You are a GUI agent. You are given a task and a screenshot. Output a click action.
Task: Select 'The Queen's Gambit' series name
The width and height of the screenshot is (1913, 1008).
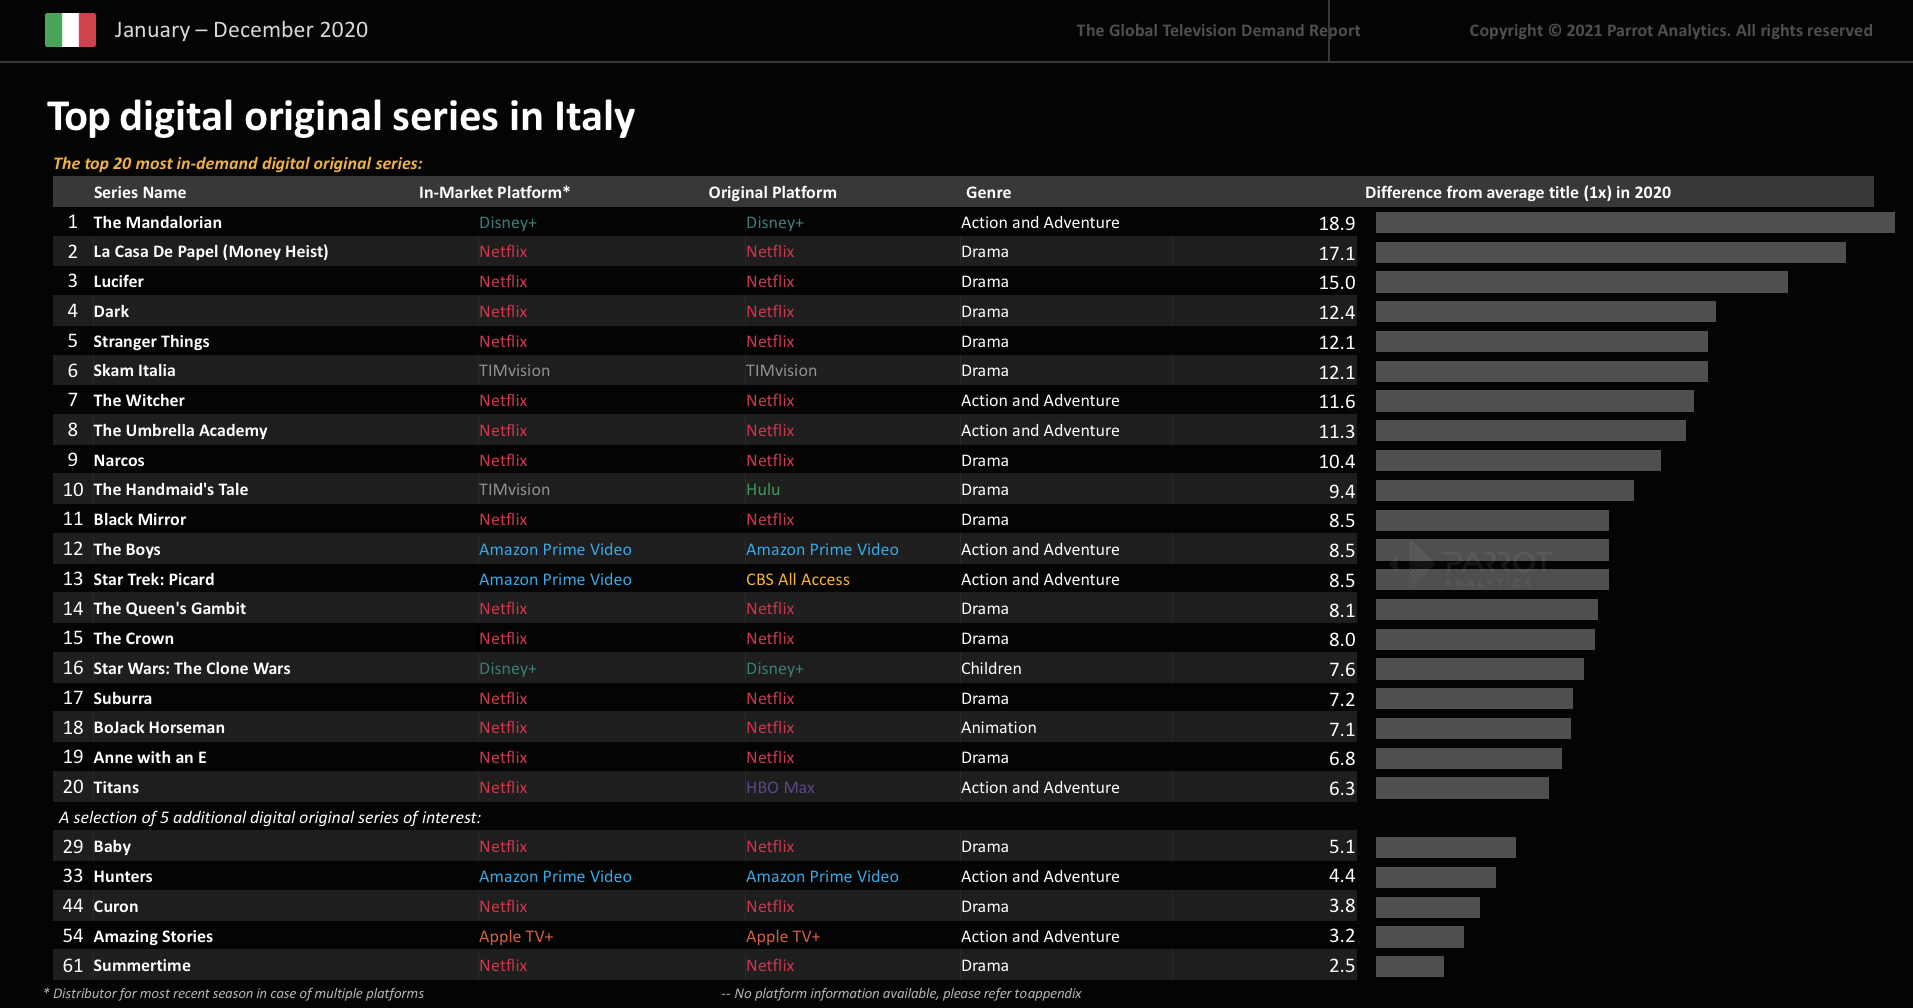(x=170, y=608)
